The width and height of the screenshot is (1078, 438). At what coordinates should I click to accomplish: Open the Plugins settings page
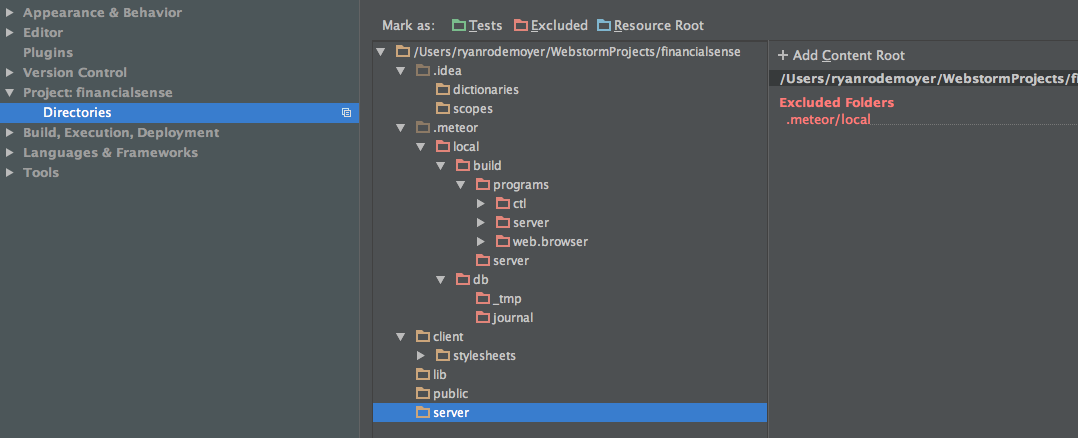tap(48, 52)
